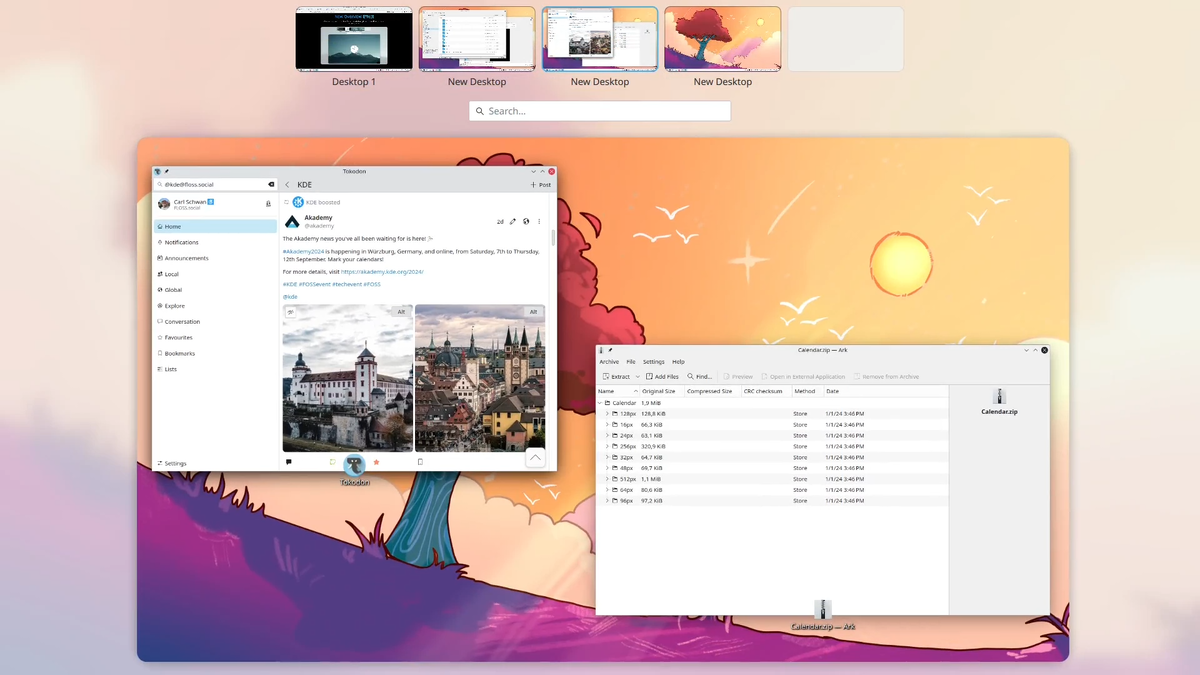1200x675 pixels.
Task: Open Bookmarks in Tokodon sidebar
Action: tap(215, 353)
